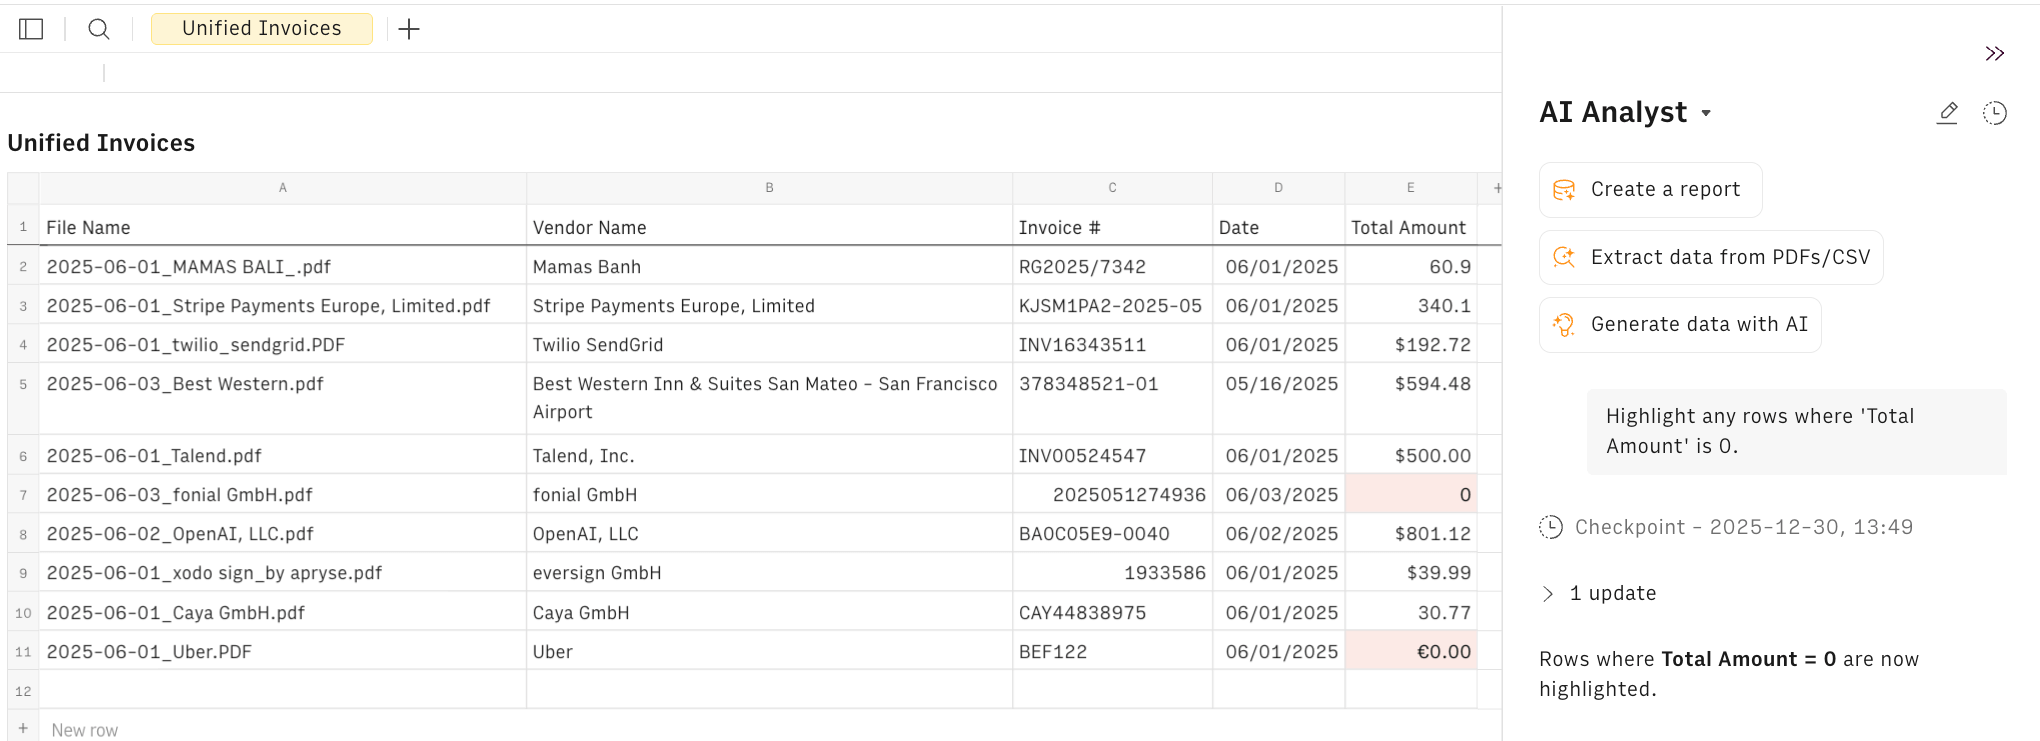Select invoice number INV16343511

(x=1112, y=345)
